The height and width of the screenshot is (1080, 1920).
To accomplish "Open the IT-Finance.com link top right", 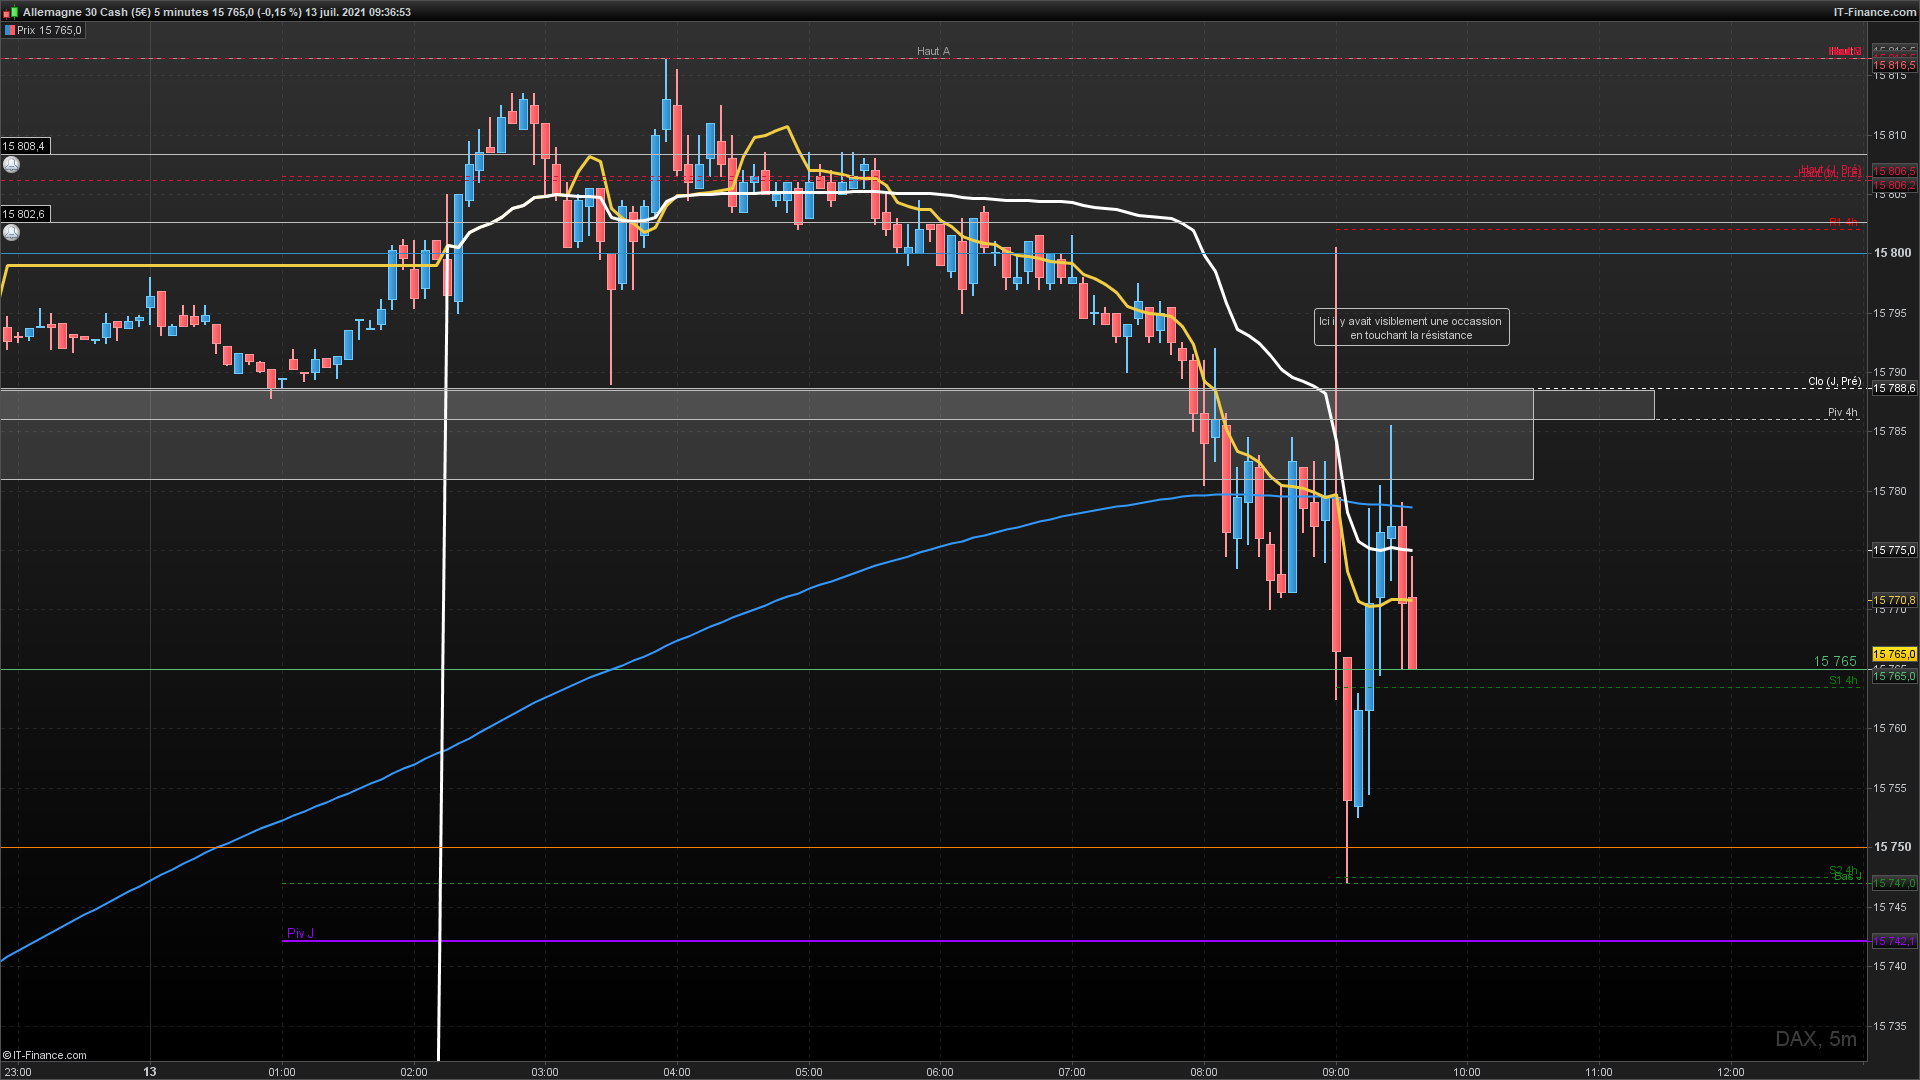I will (x=1874, y=12).
